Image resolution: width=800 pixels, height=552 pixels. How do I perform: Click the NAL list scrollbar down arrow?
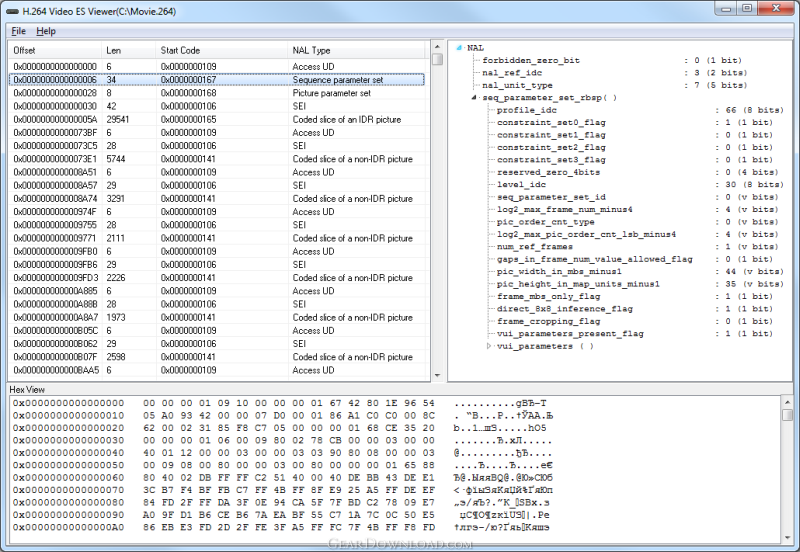(x=437, y=375)
